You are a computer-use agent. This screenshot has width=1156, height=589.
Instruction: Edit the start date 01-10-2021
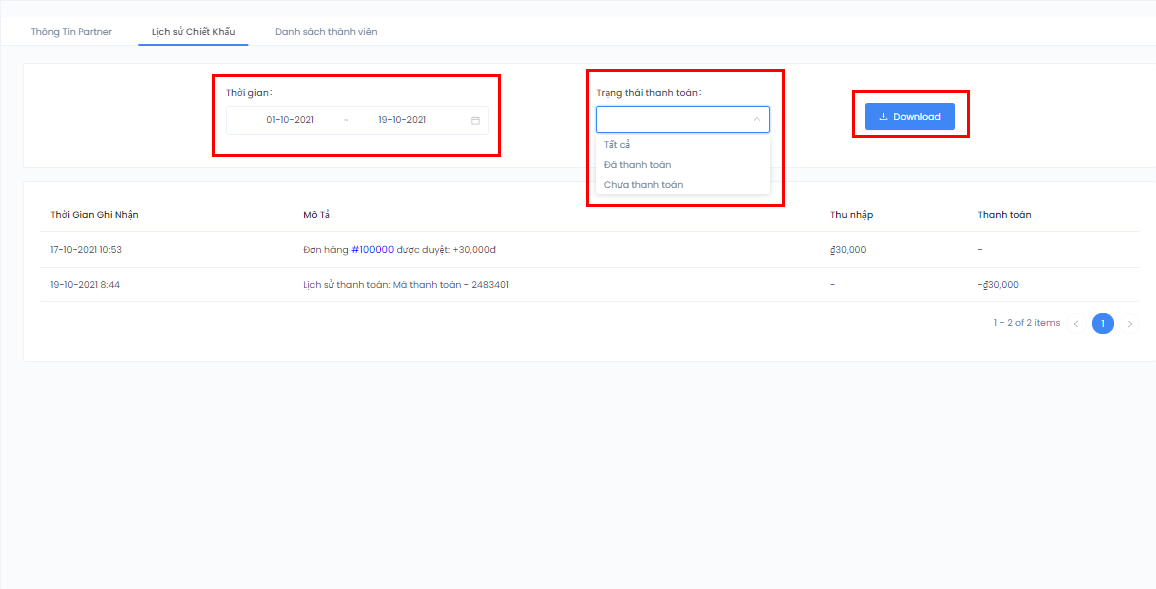(290, 120)
